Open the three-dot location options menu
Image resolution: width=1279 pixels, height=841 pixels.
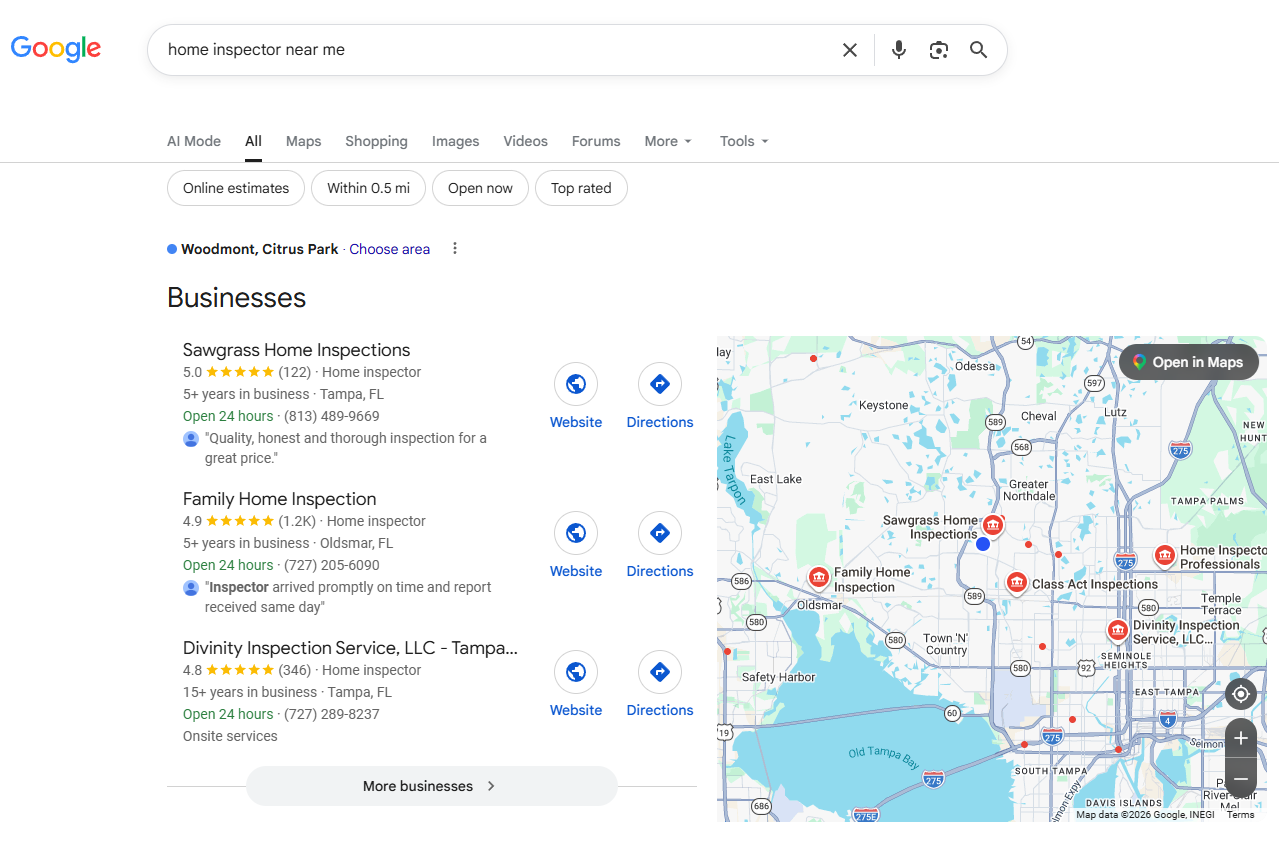click(455, 249)
